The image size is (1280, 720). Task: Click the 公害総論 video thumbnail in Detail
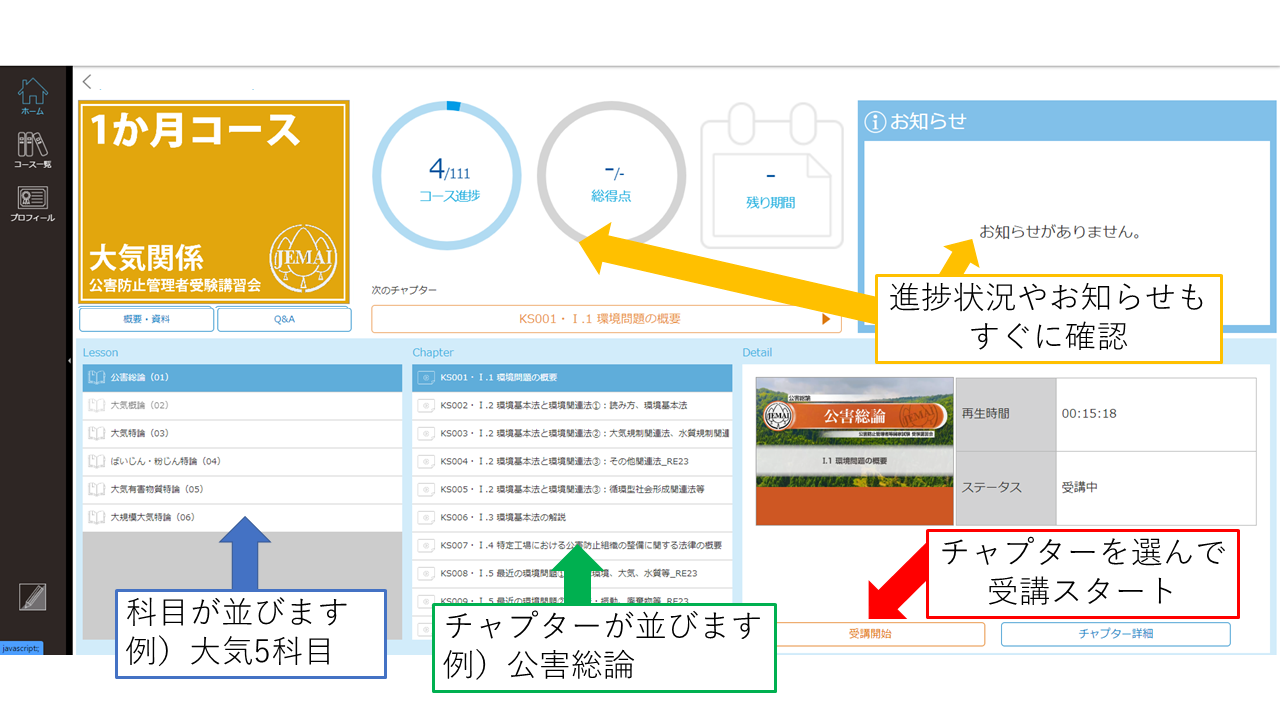pyautogui.click(x=855, y=450)
